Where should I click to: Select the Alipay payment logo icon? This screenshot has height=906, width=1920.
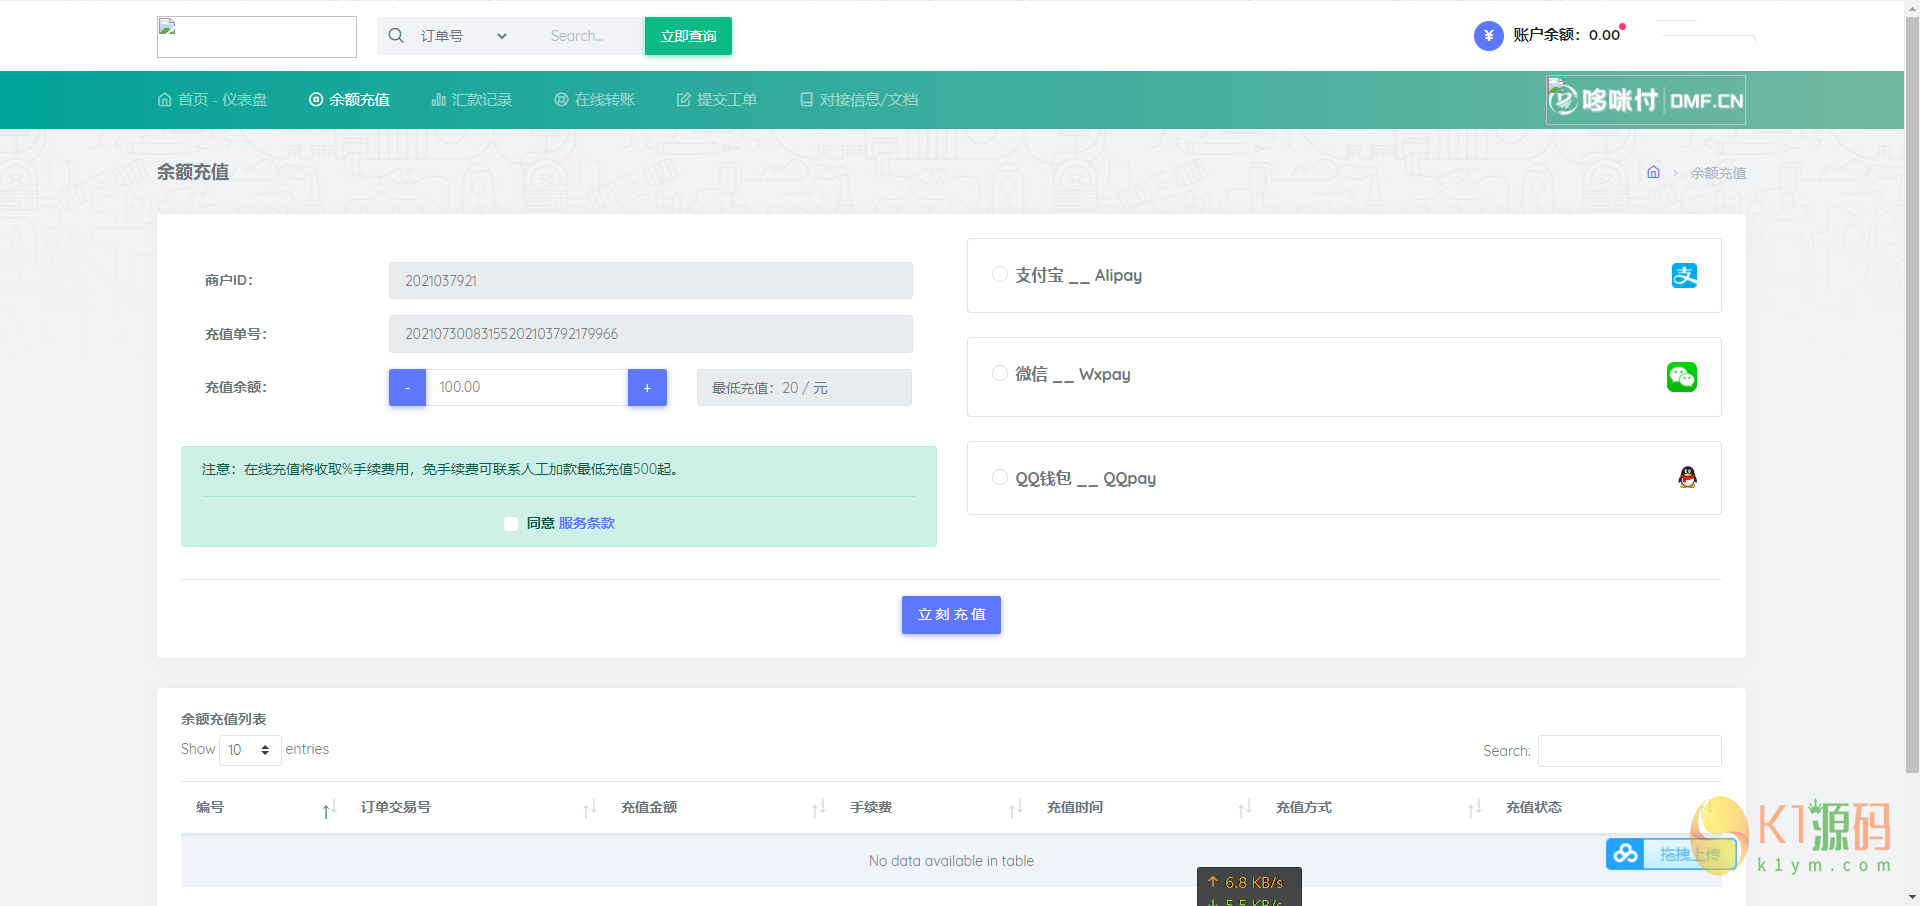tap(1684, 276)
